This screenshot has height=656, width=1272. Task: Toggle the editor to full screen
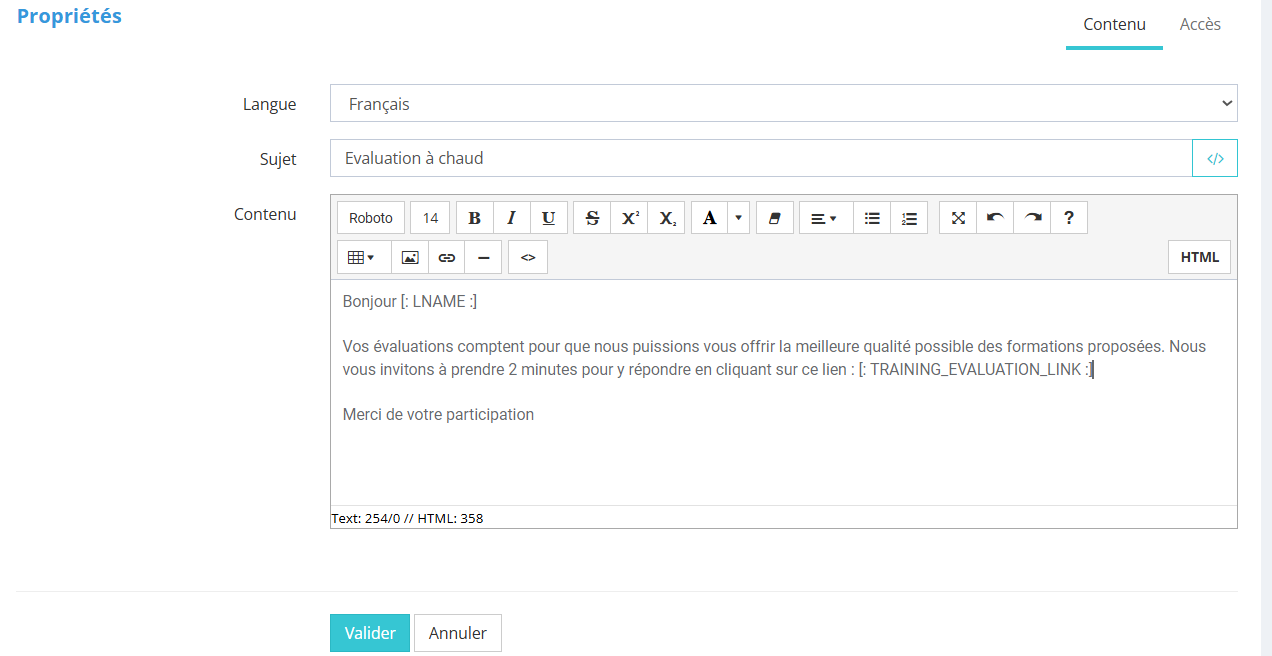tap(958, 218)
